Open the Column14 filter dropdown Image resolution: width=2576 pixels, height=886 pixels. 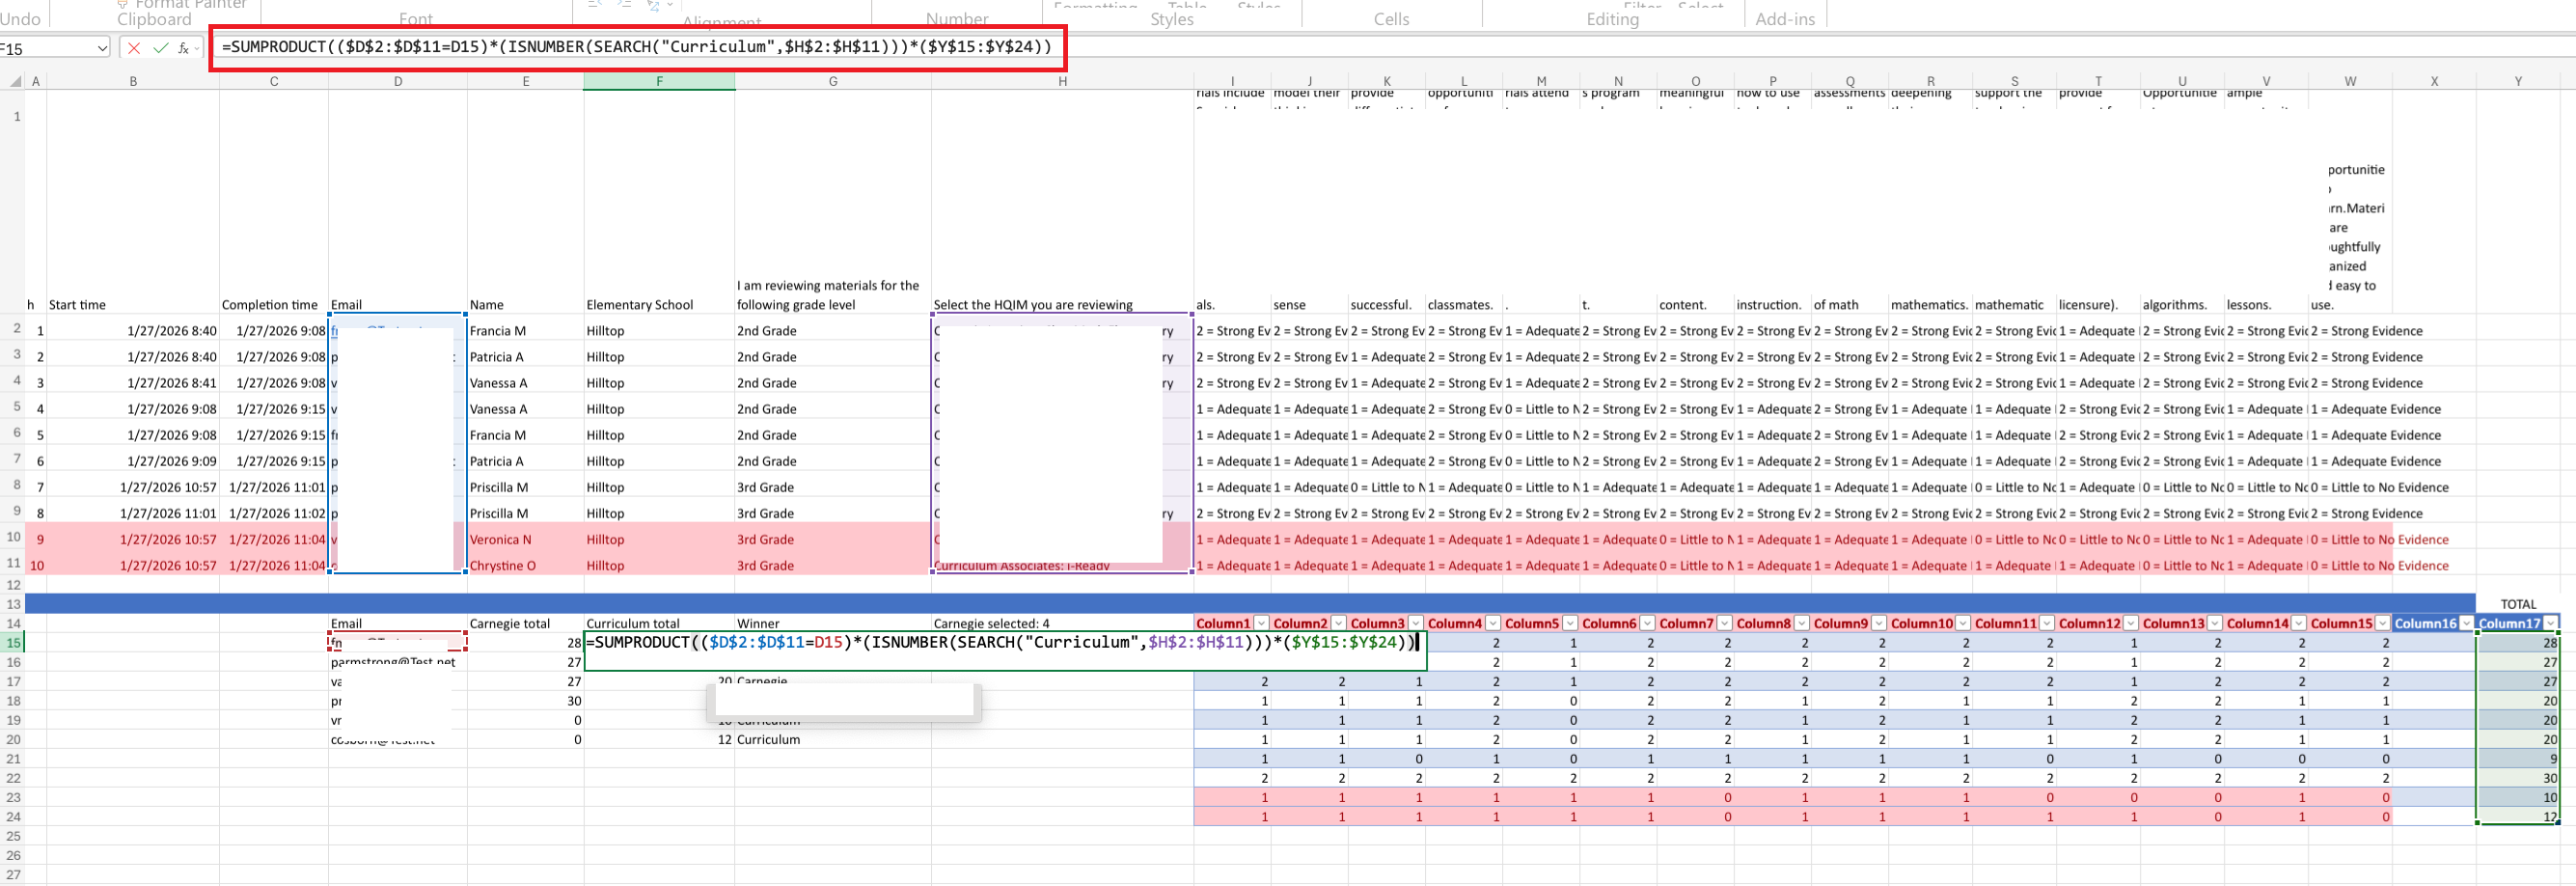coord(2298,623)
